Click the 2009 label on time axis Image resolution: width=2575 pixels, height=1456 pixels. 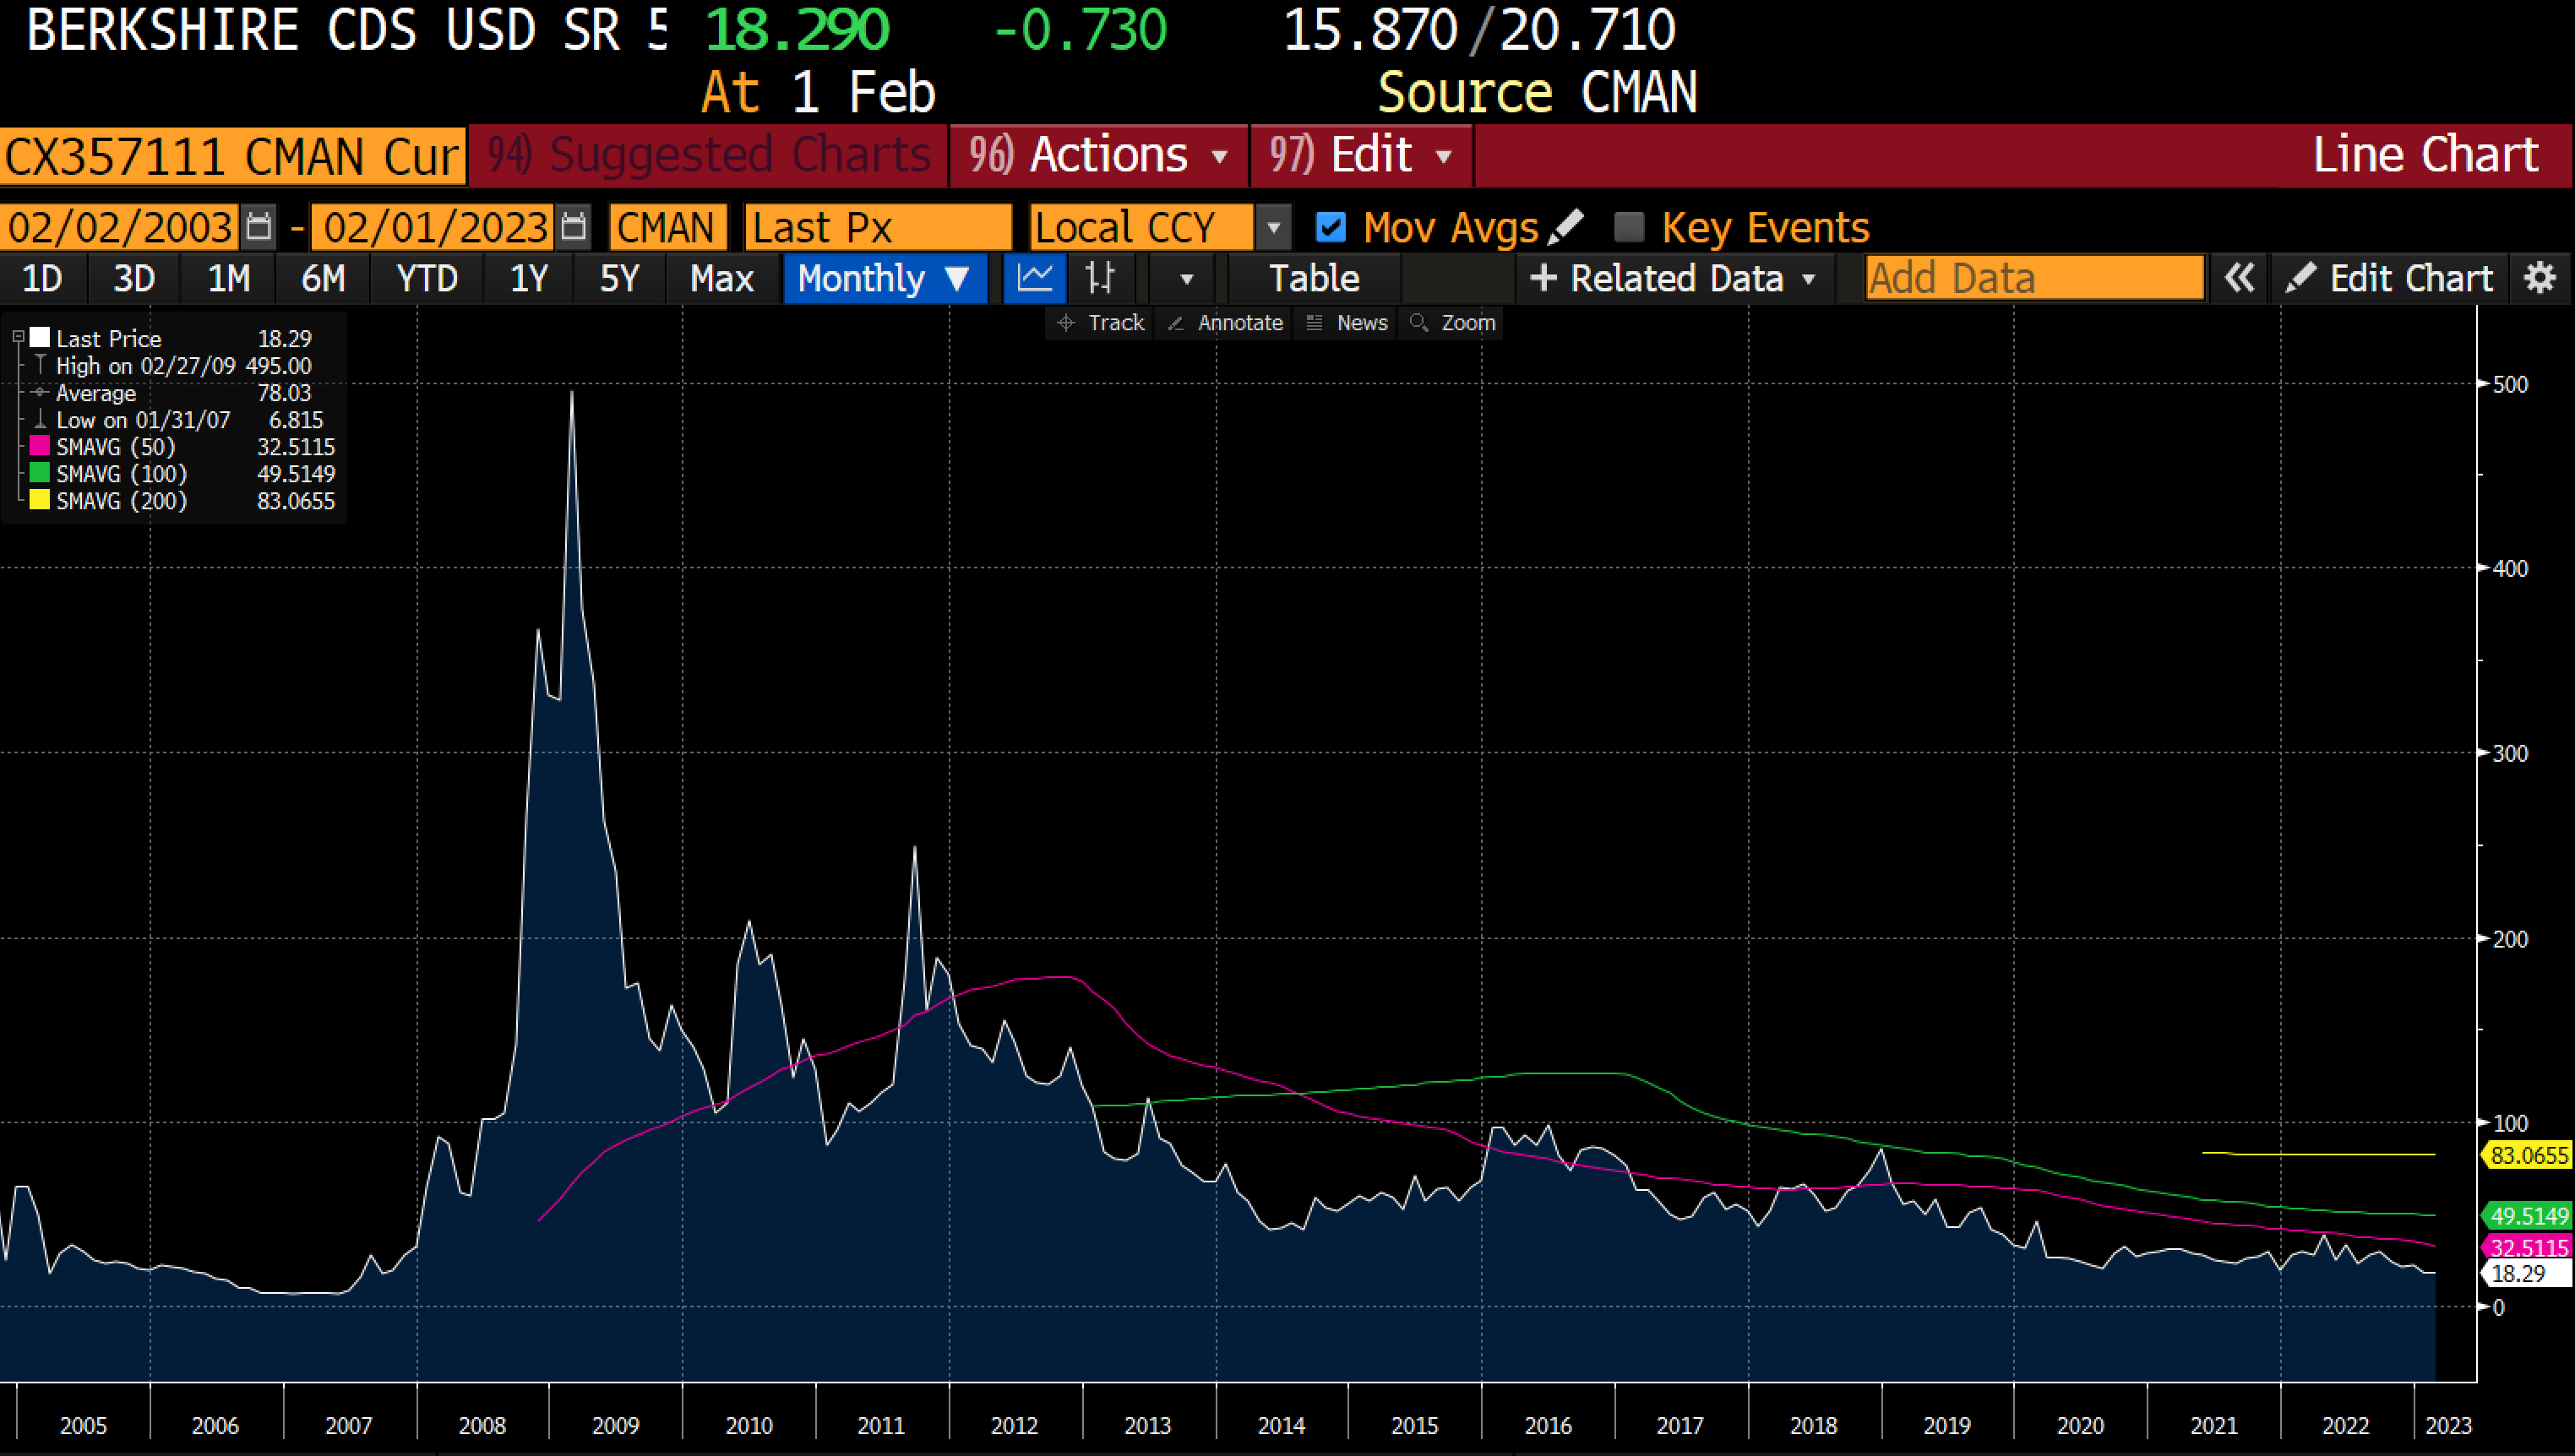click(615, 1425)
